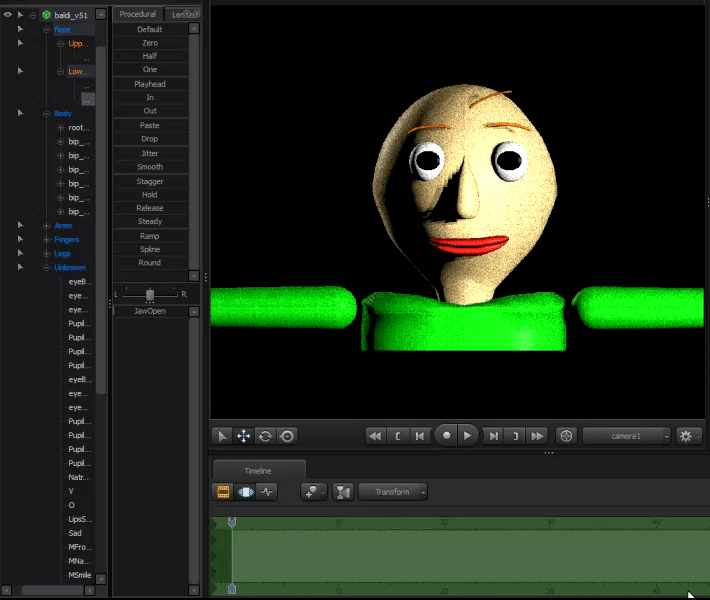Viewport: 710px width, 600px height.
Task: Click the tree panel horizontal scrollbar
Action: coord(53,590)
